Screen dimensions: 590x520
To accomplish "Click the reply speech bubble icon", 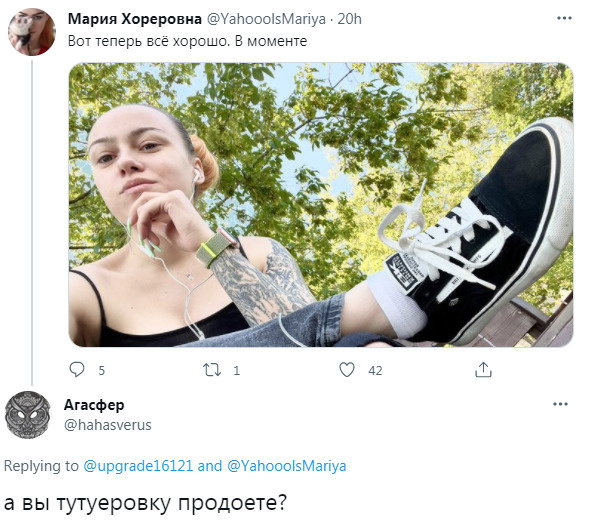I will point(77,369).
